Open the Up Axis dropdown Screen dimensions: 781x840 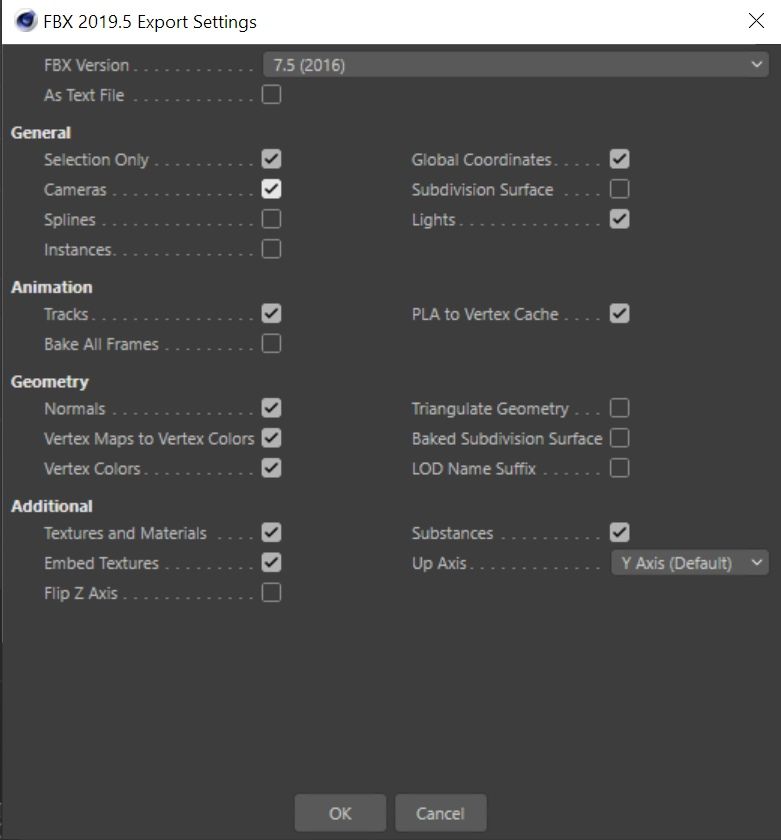690,563
